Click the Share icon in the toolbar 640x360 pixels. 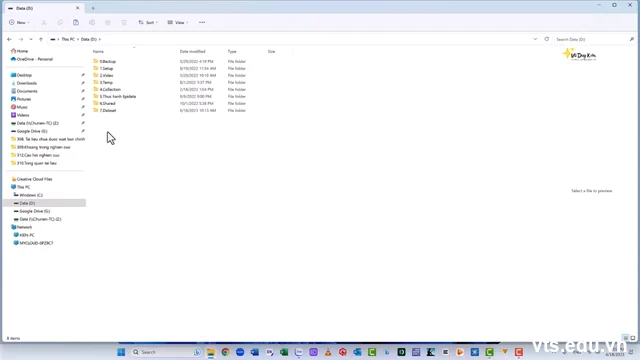(108, 22)
